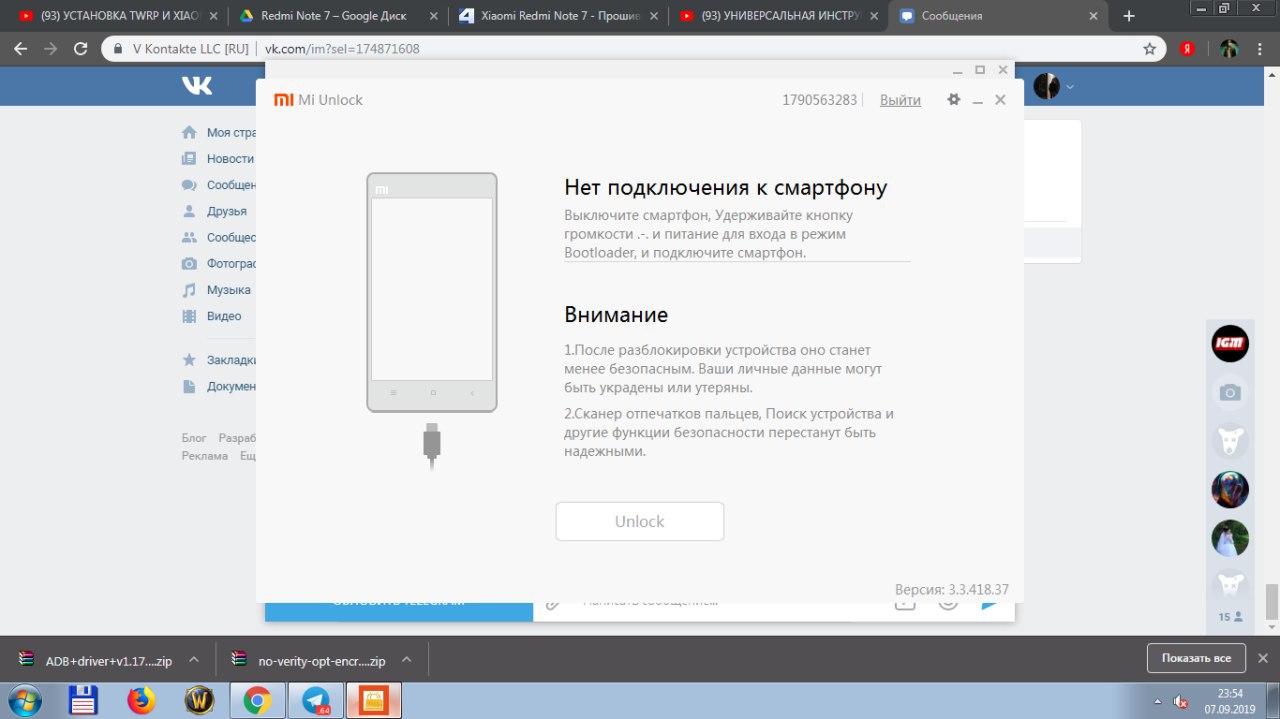1280x719 pixels.
Task: Open Новости news icon in VK sidebar
Action: pos(189,159)
